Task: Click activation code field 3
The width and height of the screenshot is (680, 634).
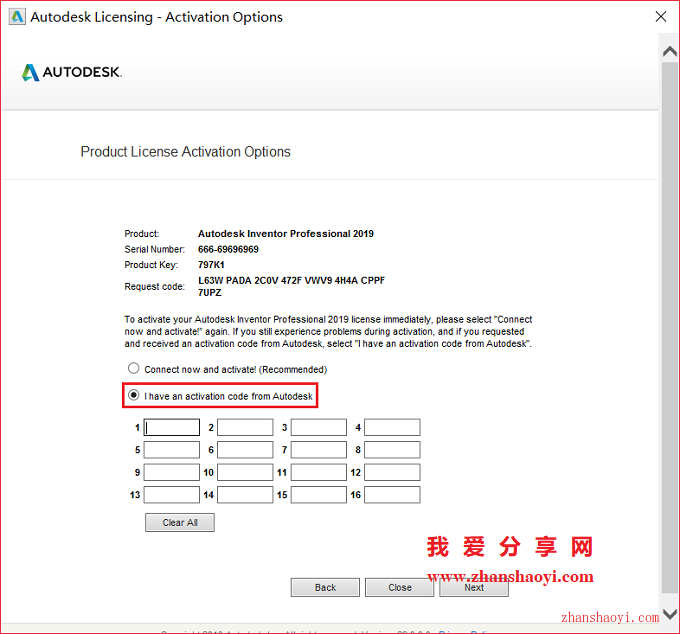Action: tap(319, 427)
